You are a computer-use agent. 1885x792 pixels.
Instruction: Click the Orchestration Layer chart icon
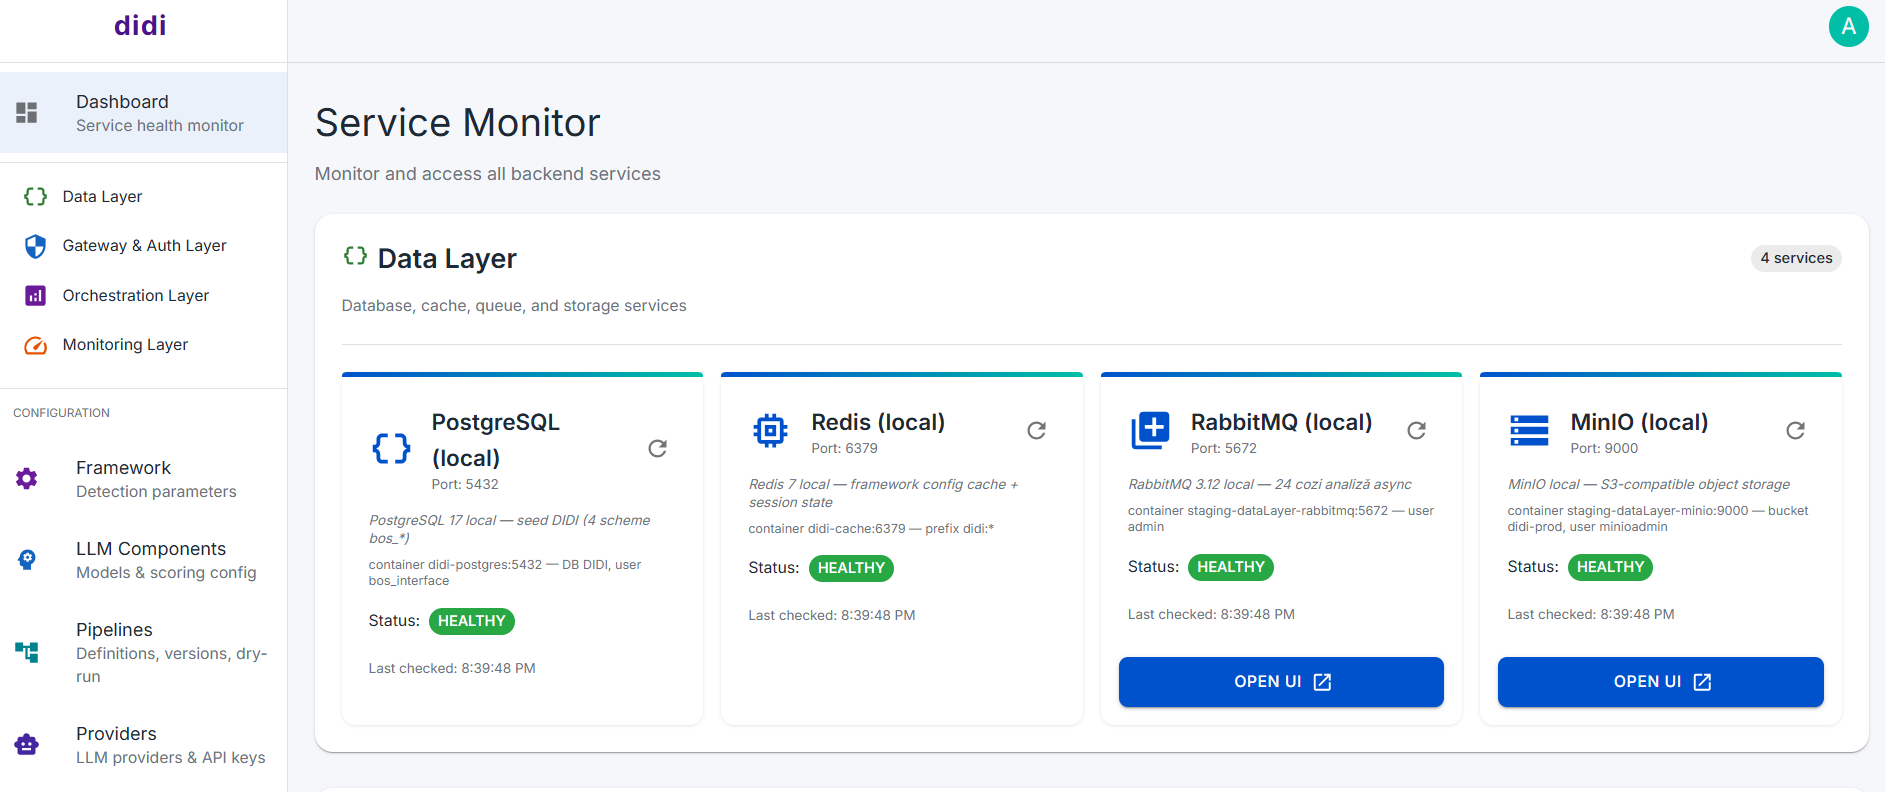tap(35, 295)
